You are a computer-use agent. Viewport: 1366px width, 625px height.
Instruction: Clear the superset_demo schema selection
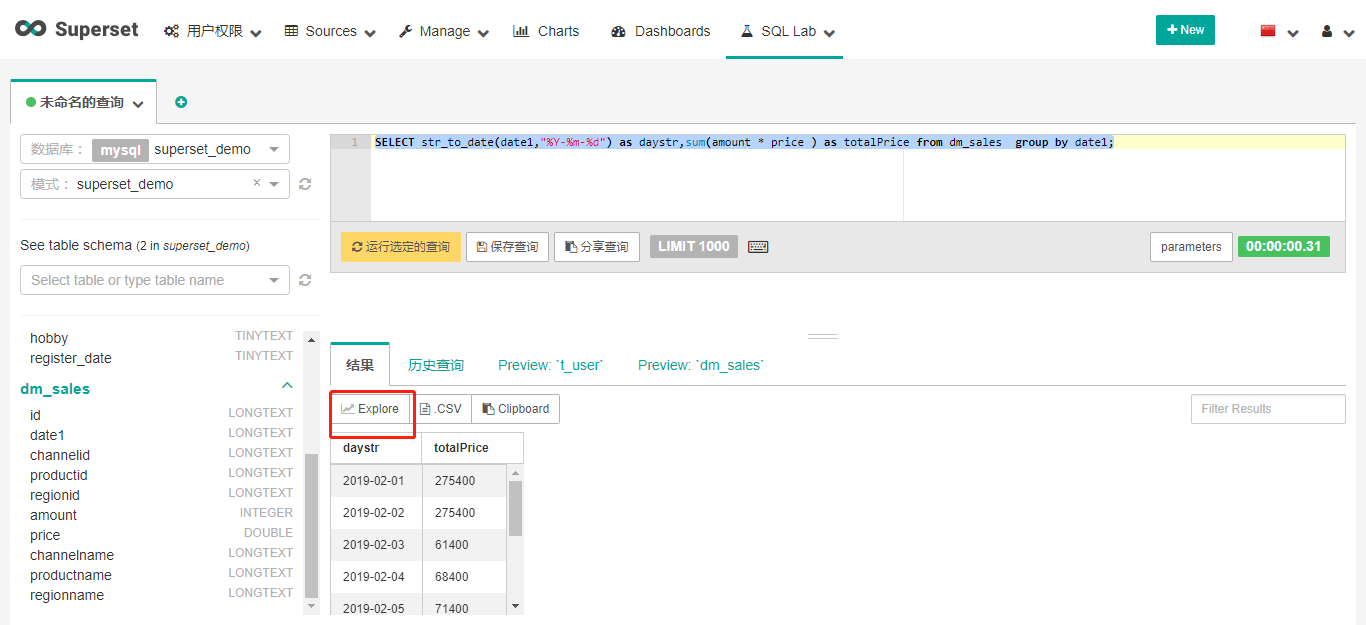tap(255, 184)
